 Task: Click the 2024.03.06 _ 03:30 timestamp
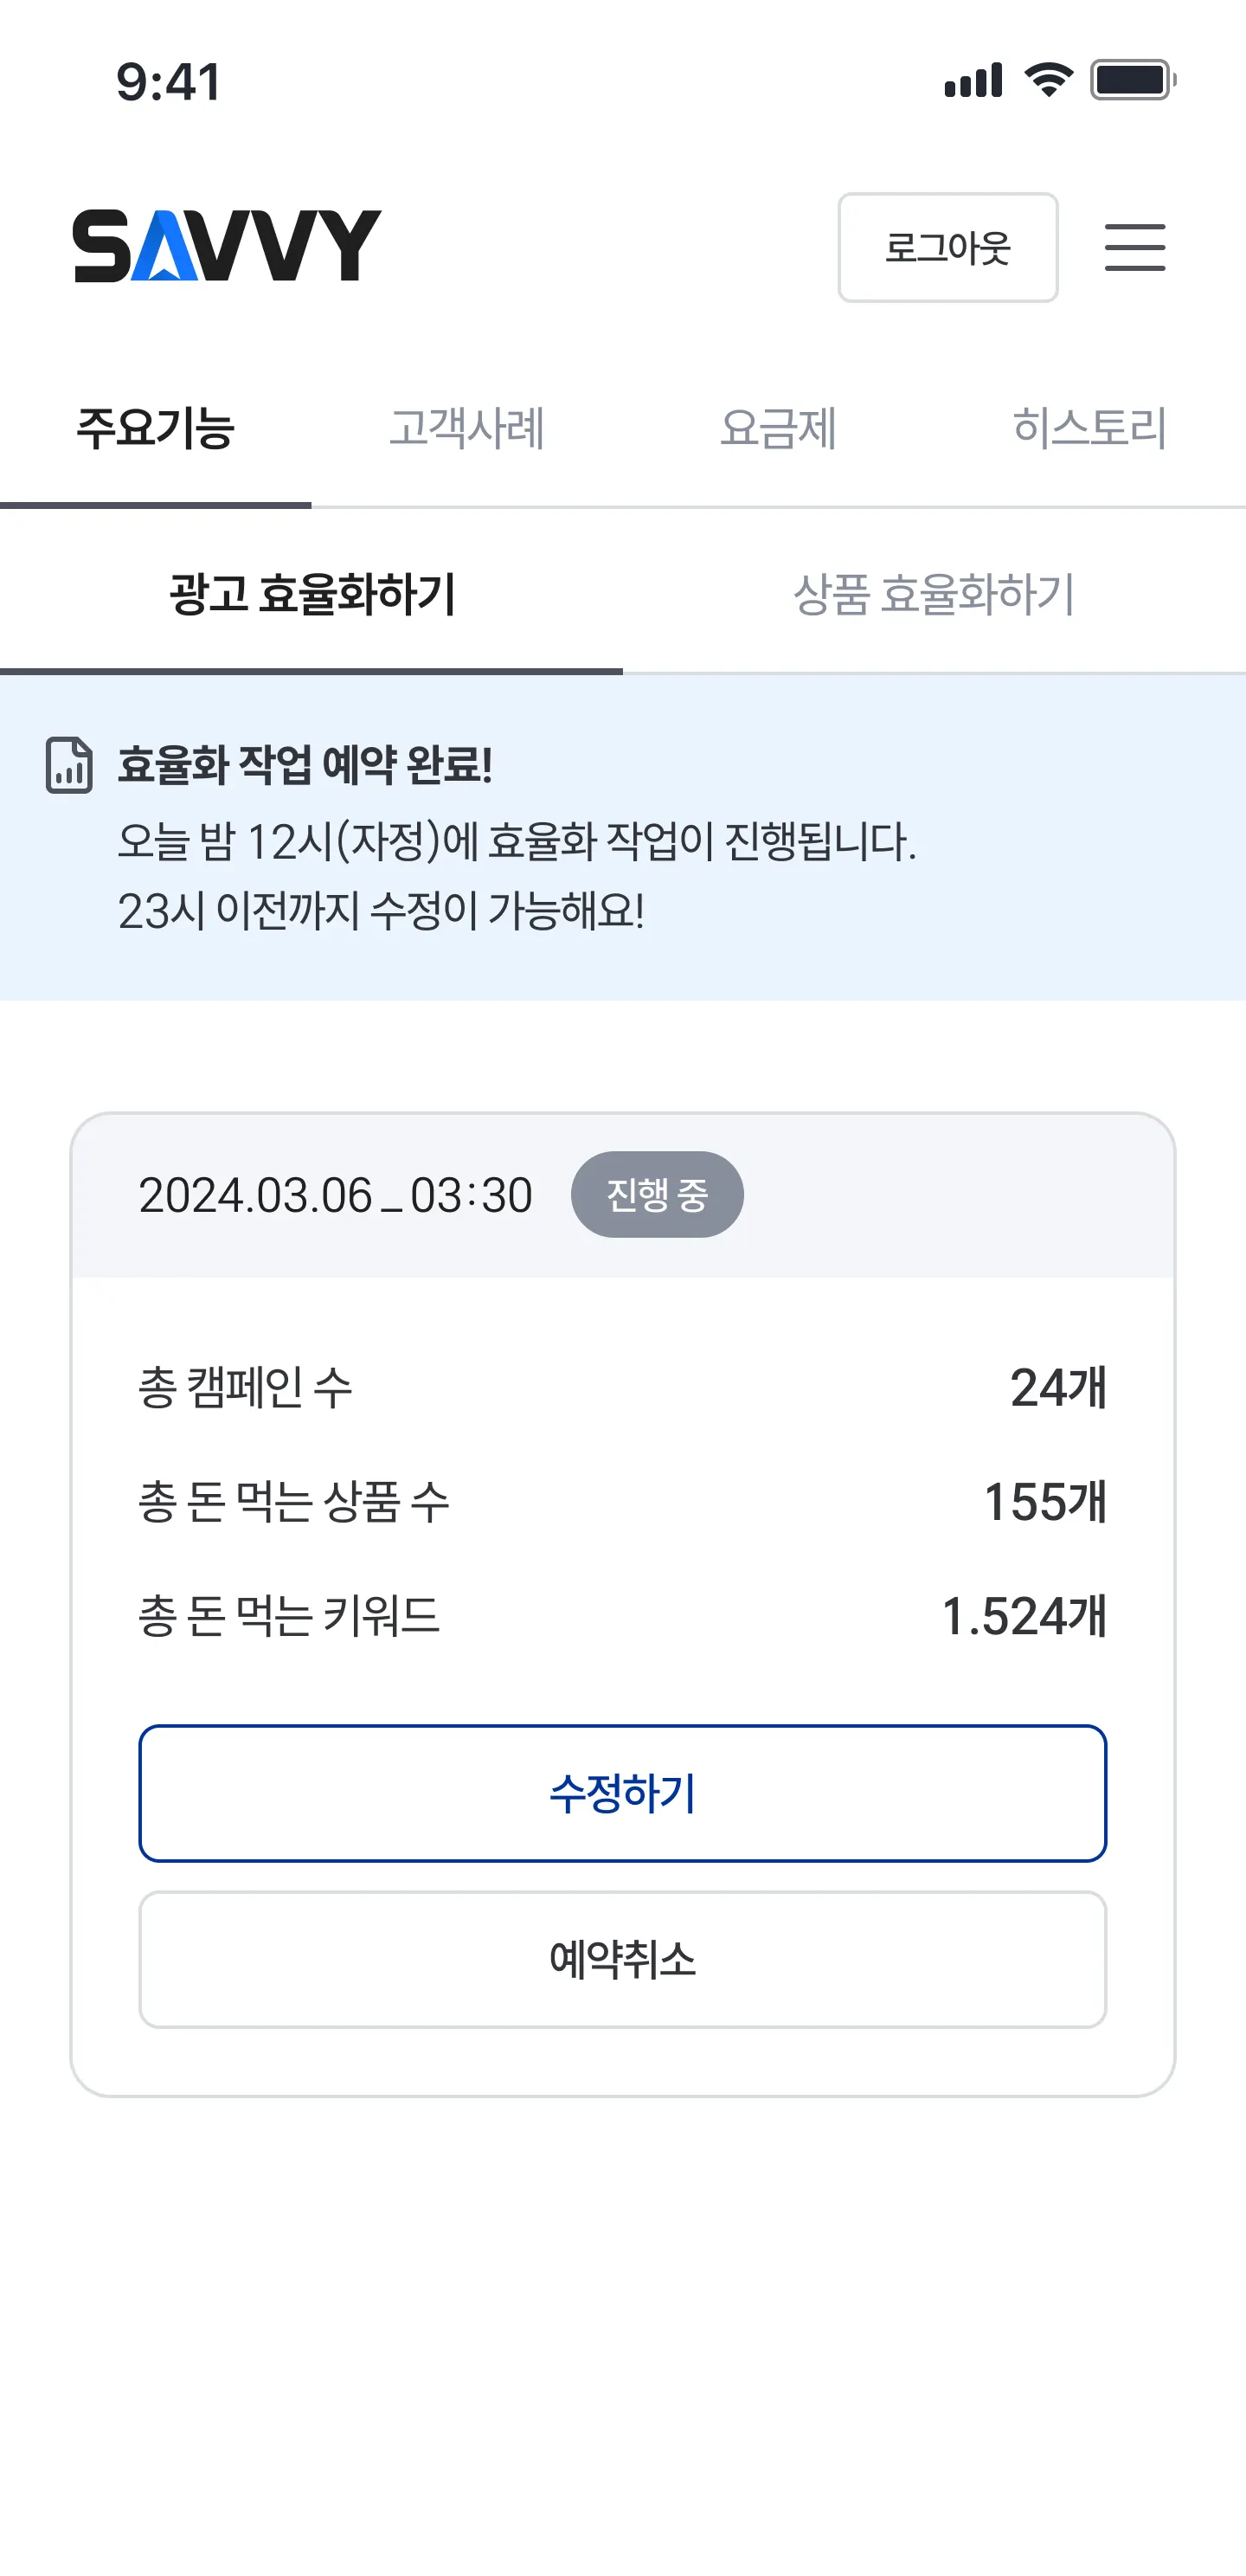tap(335, 1195)
